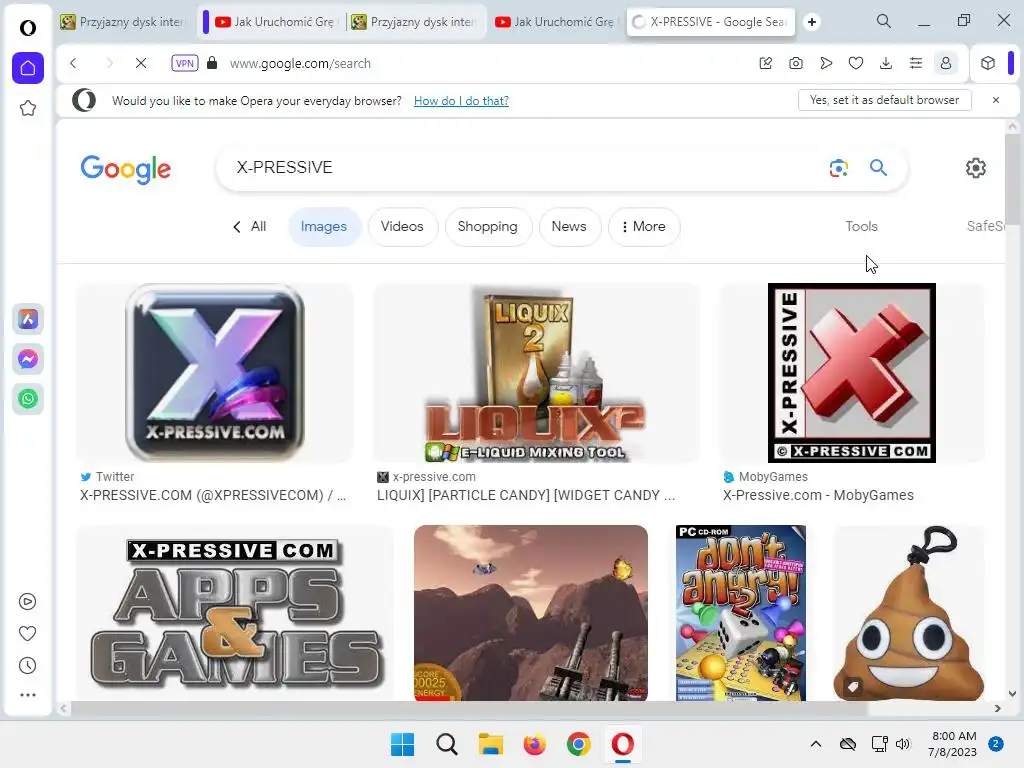Screen dimensions: 1024x768
Task: Show site security lock info
Action: click(x=212, y=63)
